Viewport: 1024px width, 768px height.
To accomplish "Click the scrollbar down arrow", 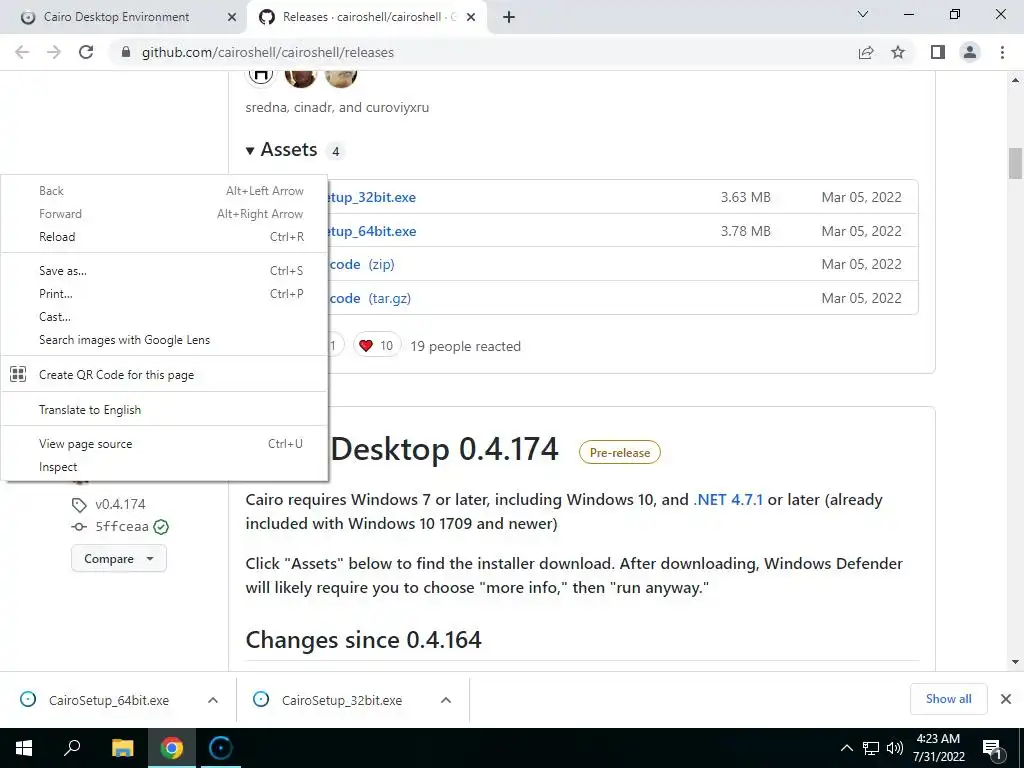I will pos(1015,662).
